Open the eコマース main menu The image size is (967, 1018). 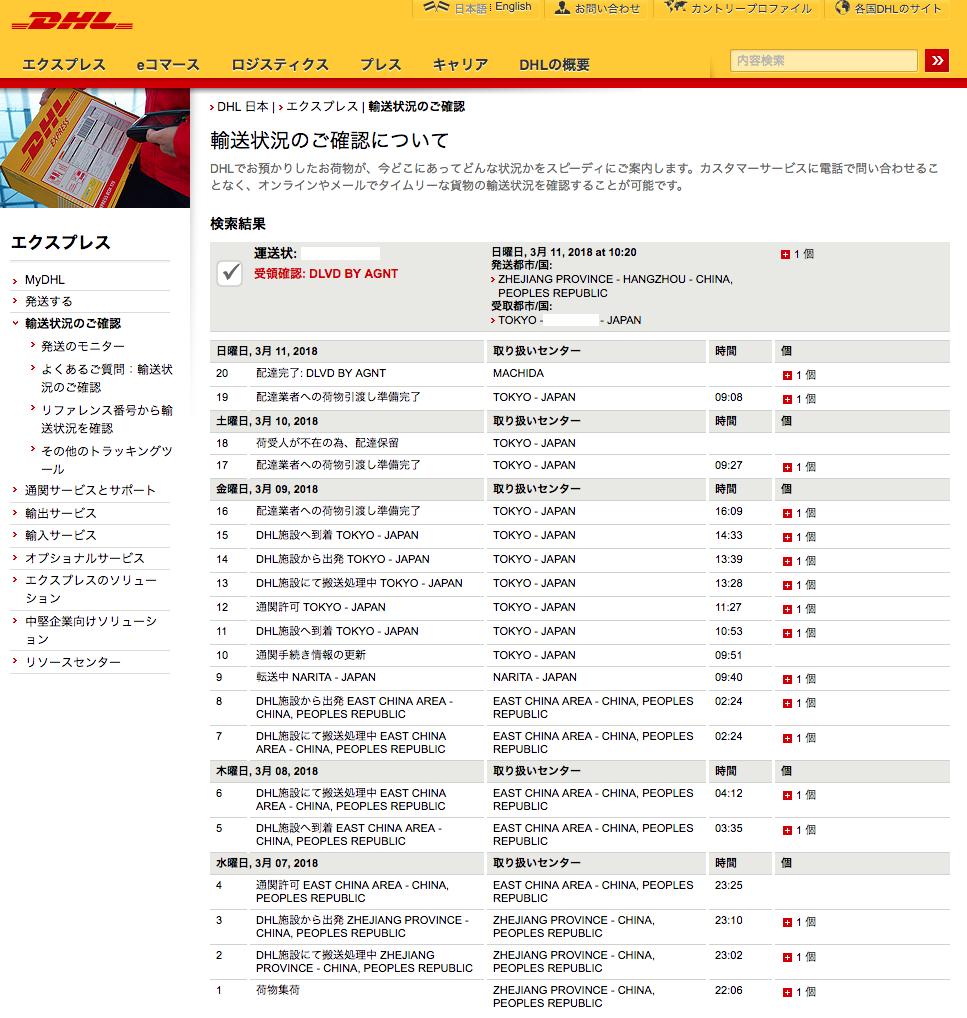tap(168, 65)
